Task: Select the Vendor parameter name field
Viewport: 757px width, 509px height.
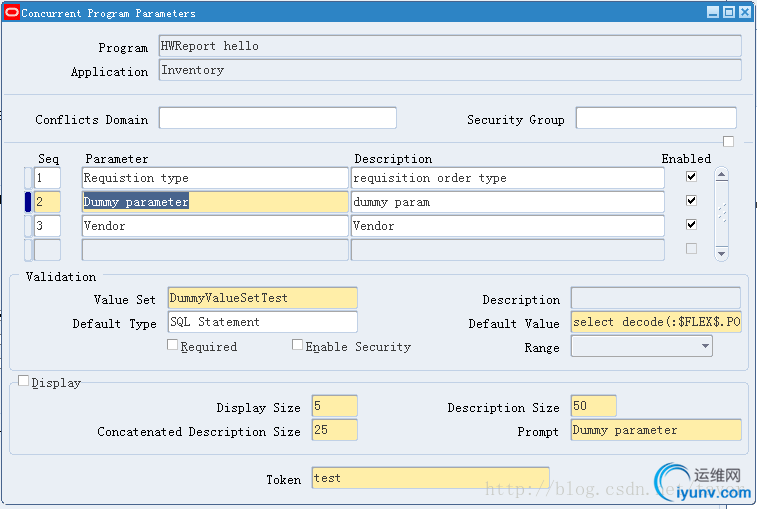Action: [214, 226]
